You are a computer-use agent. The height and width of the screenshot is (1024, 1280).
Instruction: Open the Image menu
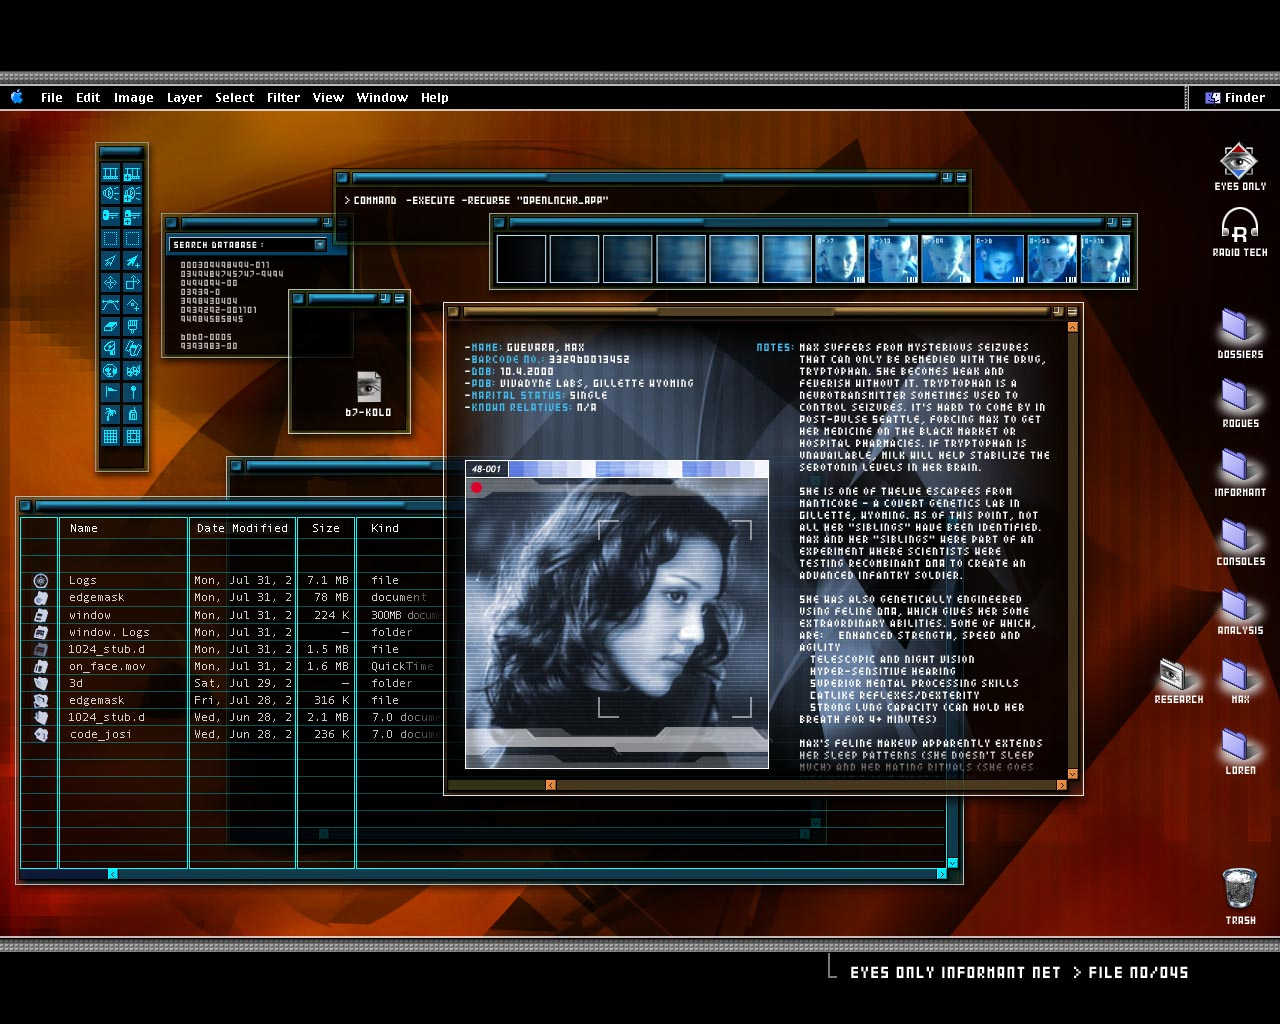[133, 98]
